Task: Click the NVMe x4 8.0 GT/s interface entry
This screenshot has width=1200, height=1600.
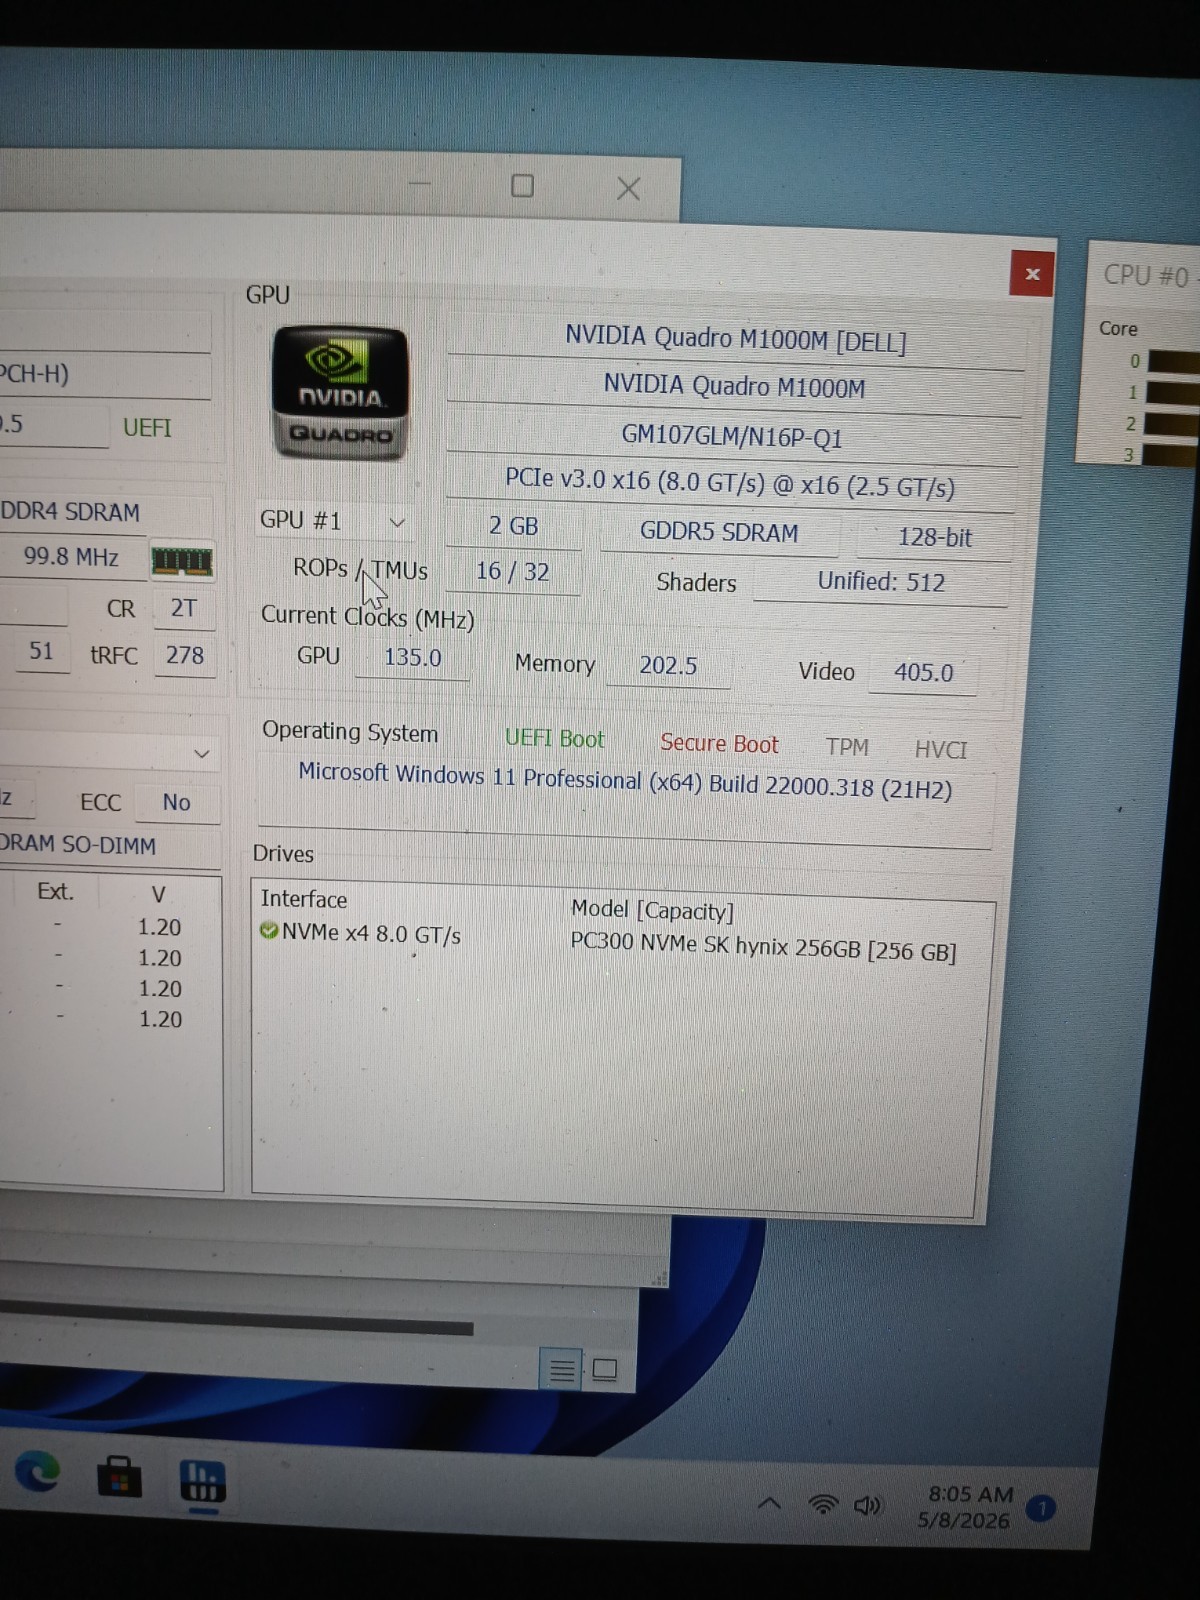Action: [370, 934]
